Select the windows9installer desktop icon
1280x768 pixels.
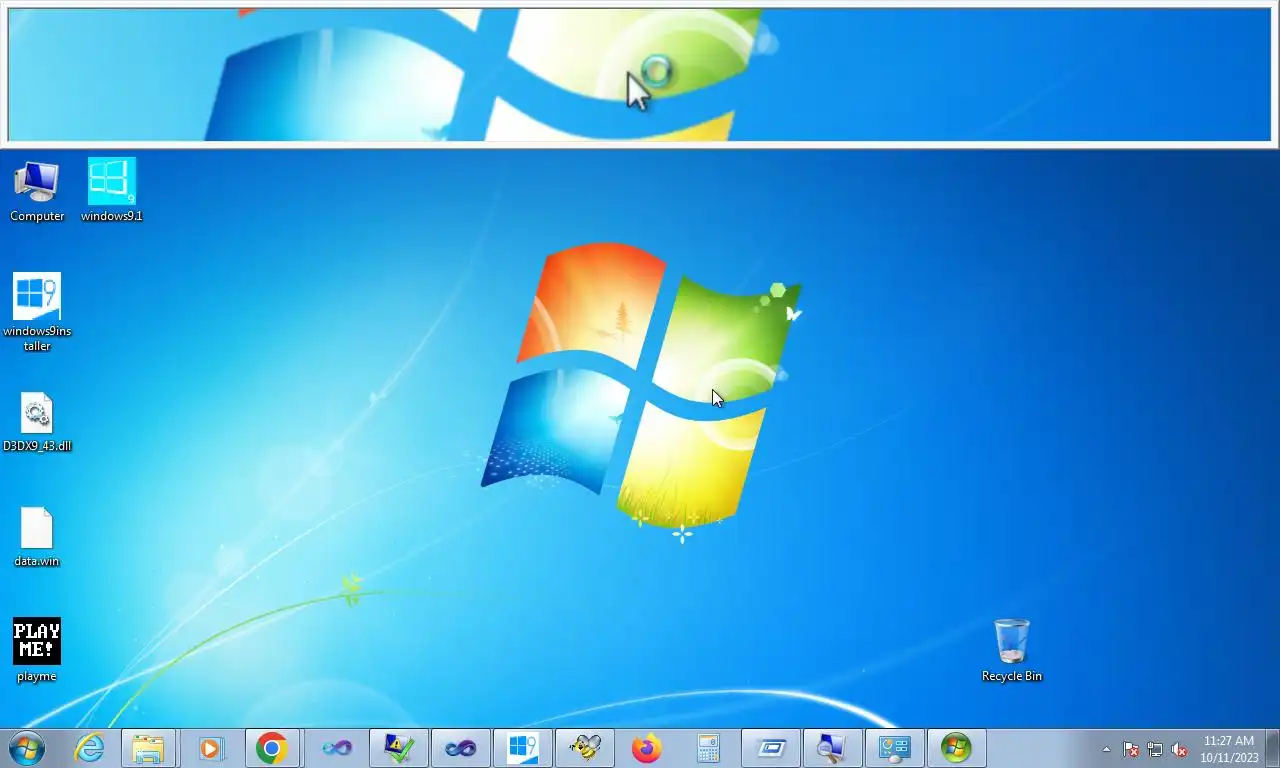point(37,312)
